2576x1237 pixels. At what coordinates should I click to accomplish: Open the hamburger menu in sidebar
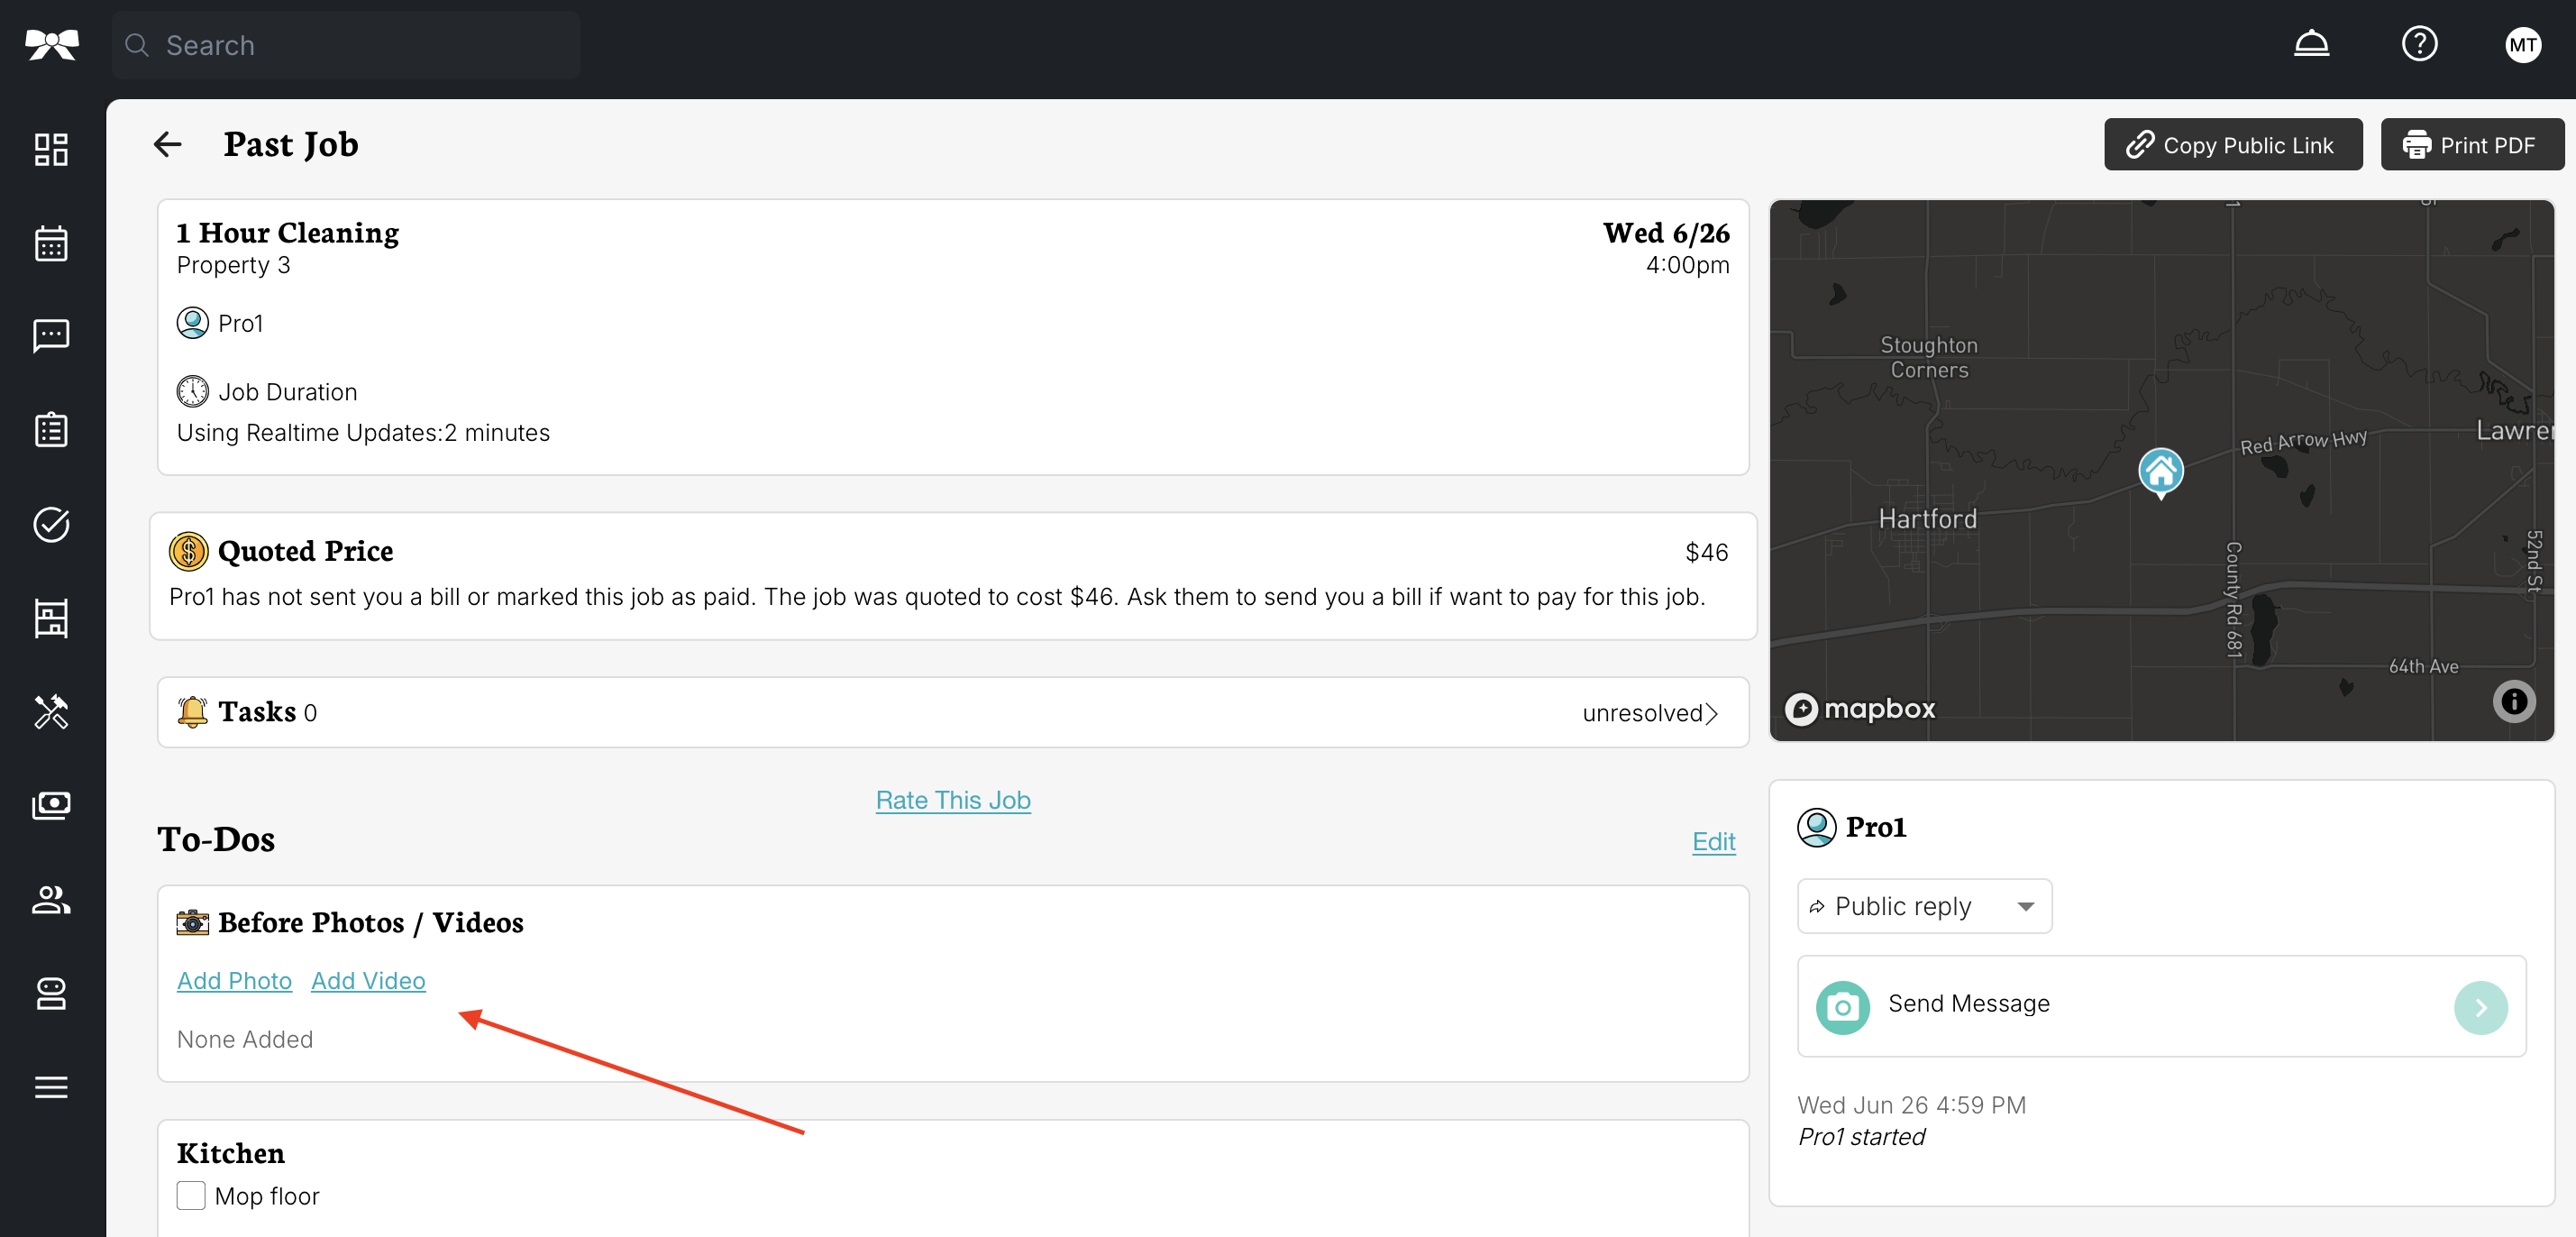(x=51, y=1087)
